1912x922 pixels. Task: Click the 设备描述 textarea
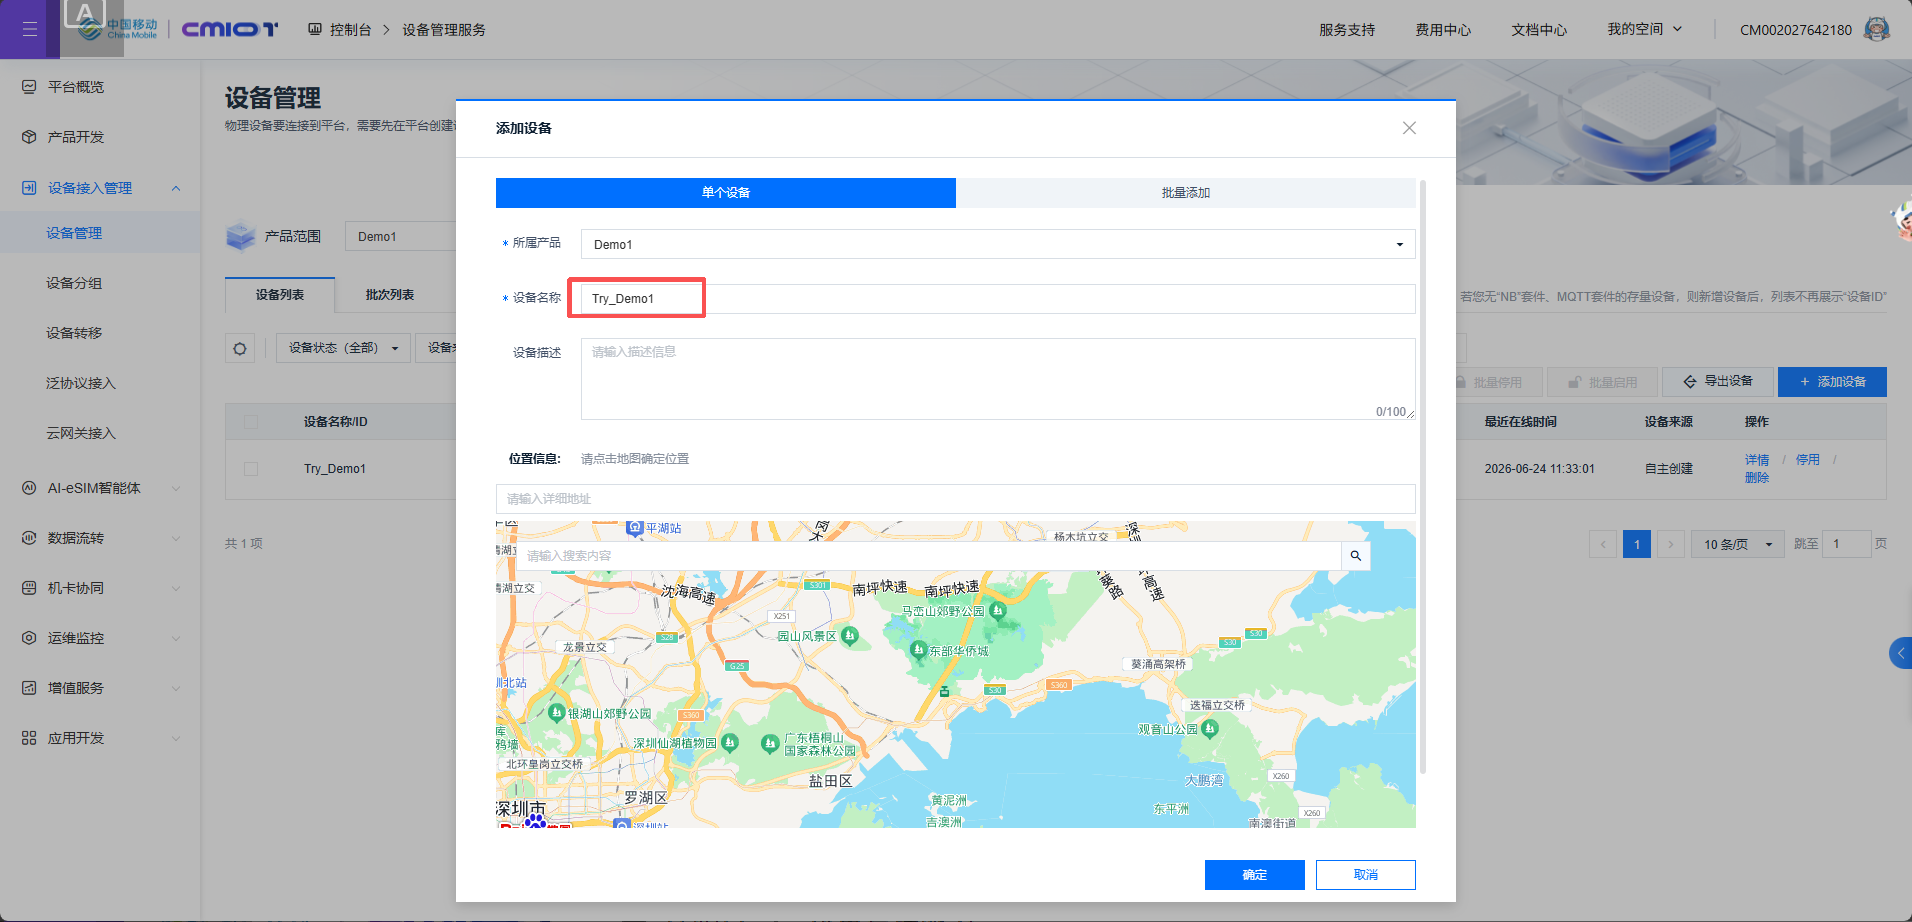pyautogui.click(x=998, y=379)
